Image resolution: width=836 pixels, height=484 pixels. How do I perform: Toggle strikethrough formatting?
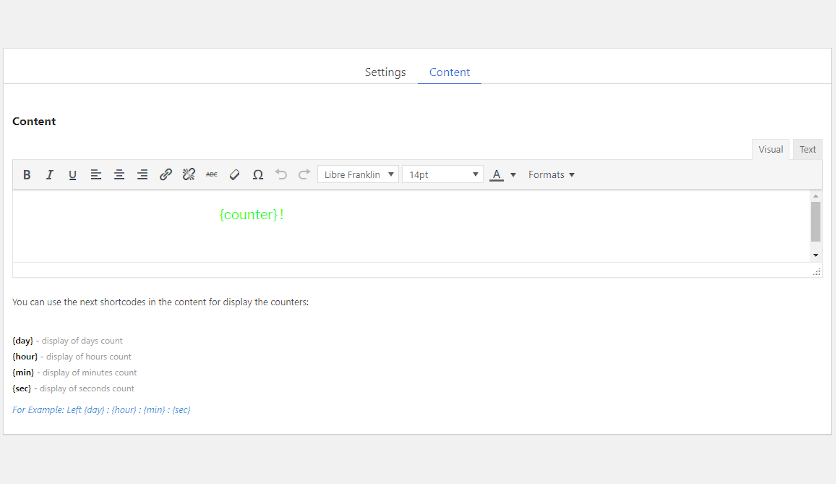212,175
